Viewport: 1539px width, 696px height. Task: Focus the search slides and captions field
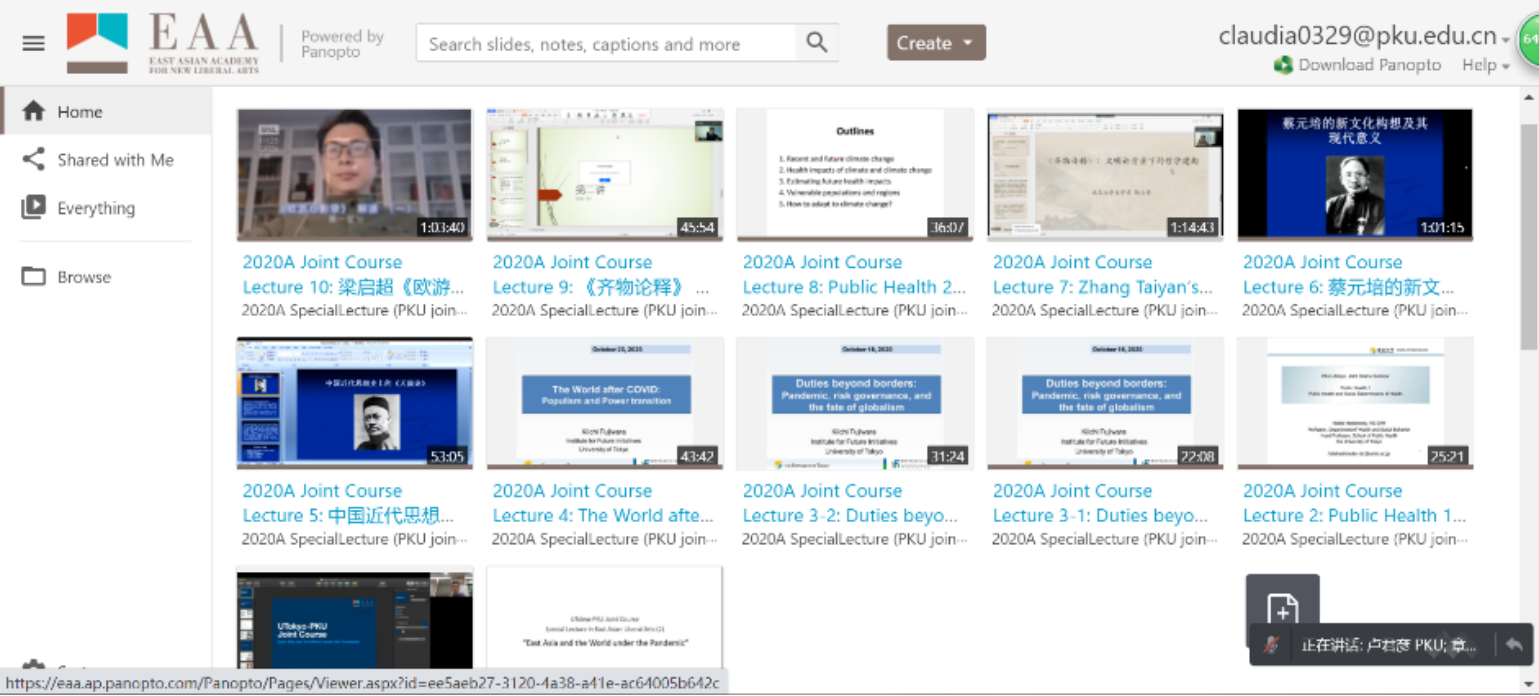coord(606,43)
